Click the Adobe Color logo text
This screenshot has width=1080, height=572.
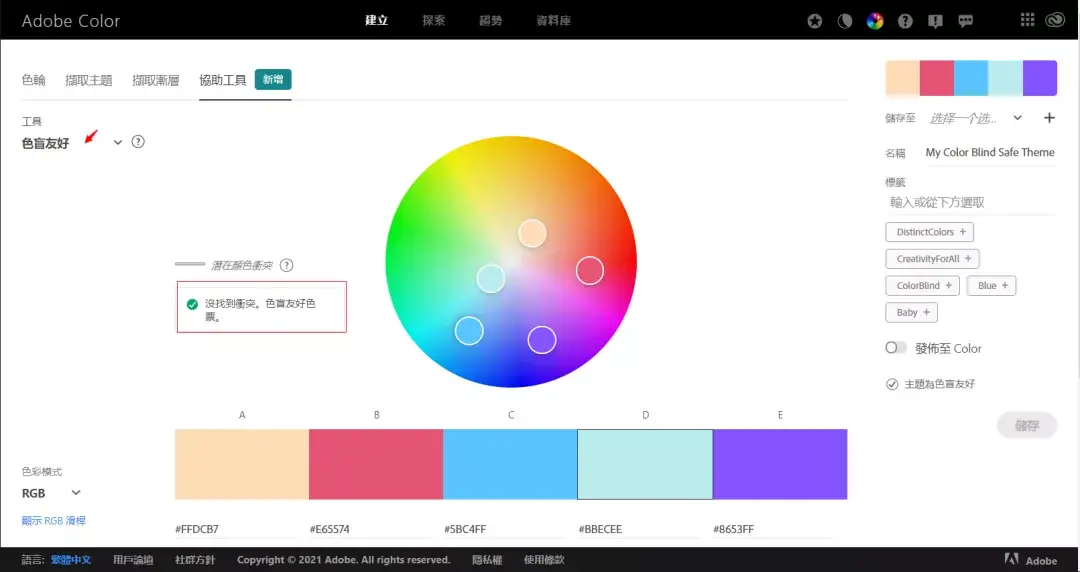71,21
